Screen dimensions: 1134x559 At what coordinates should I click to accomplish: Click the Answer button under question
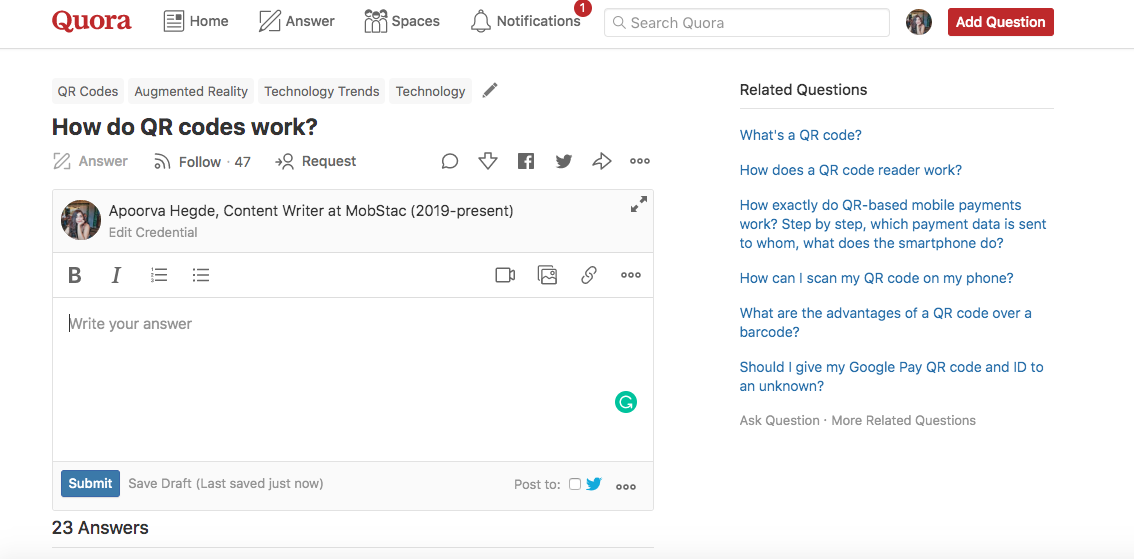click(x=90, y=161)
